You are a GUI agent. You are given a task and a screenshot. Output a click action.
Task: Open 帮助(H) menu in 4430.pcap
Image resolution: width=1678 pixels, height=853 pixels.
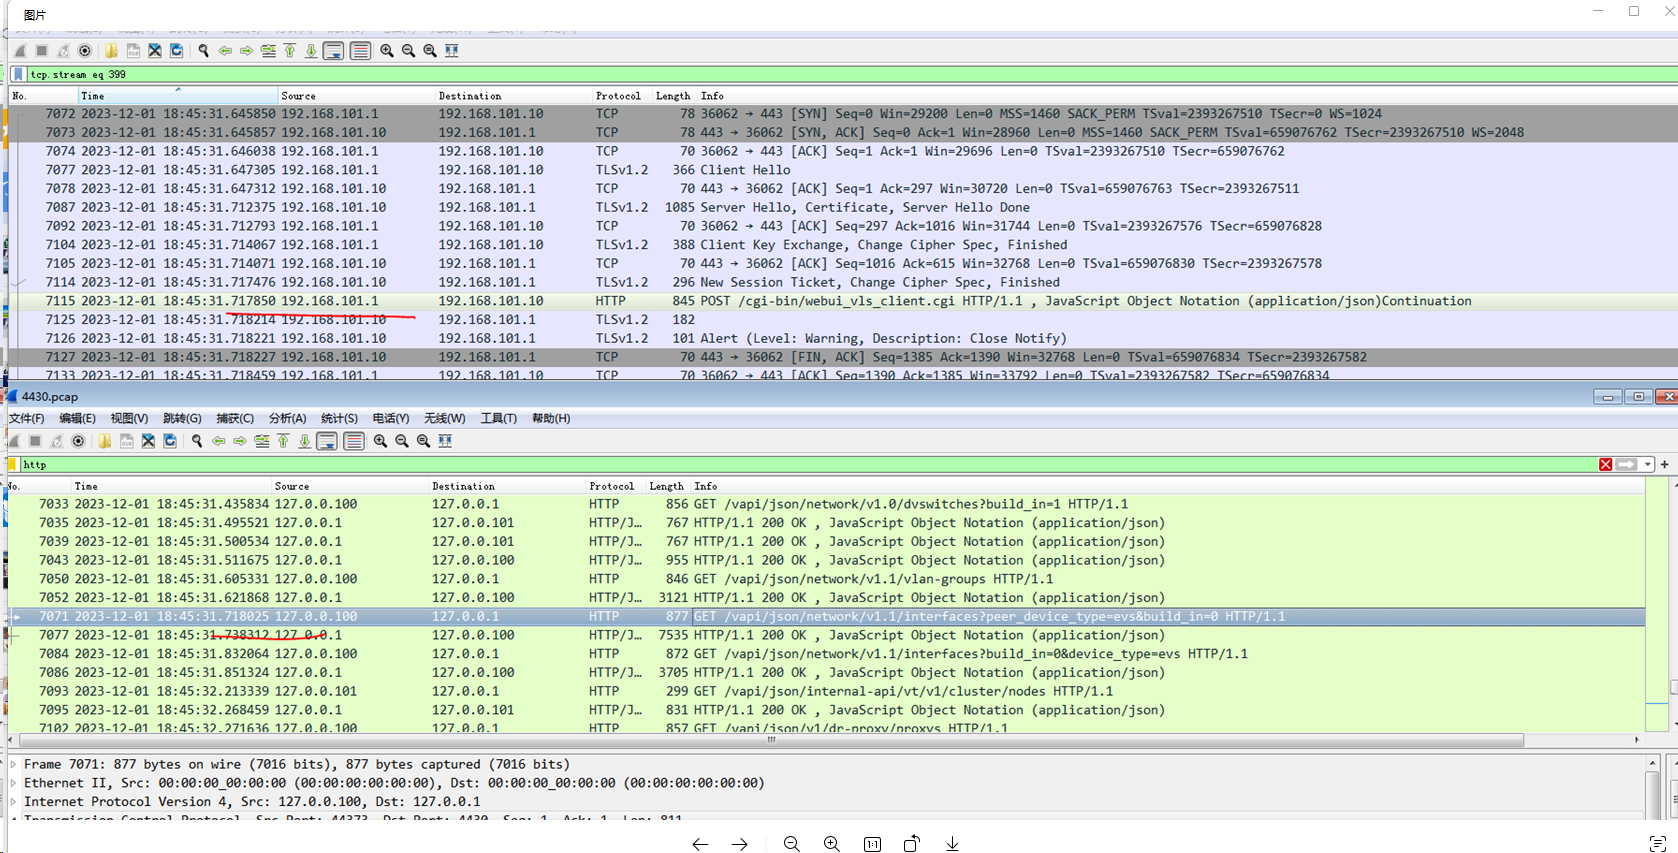click(551, 418)
